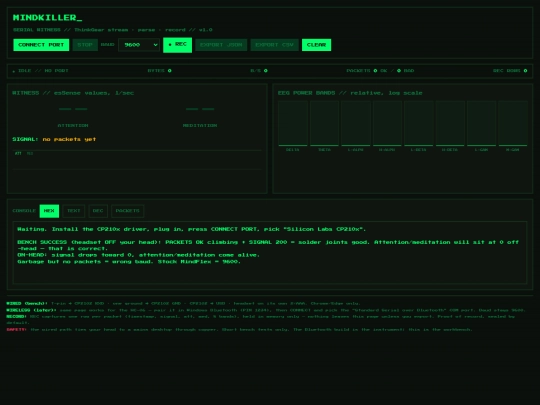Click the PACKETS OK / BAD counter
540x405 pixels.
coord(380,71)
